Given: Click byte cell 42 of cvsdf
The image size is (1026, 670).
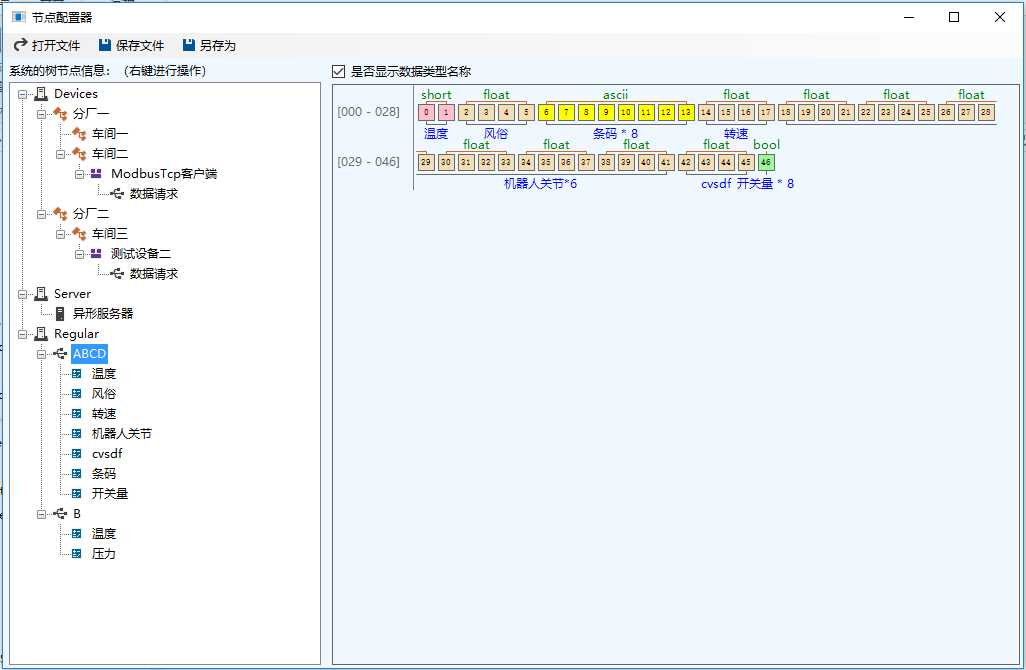Looking at the screenshot, I should (x=686, y=162).
